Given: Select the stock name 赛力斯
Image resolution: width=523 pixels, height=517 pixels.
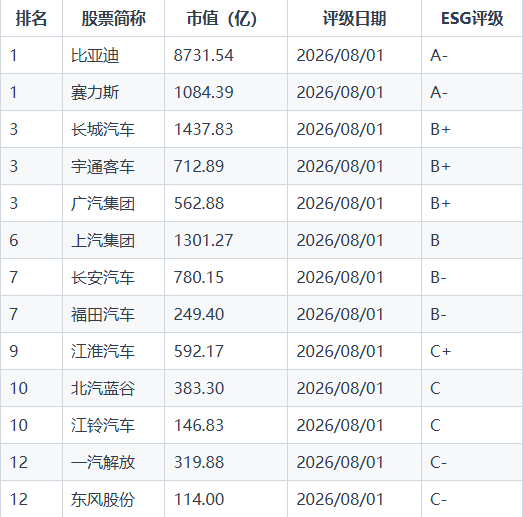Looking at the screenshot, I should (95, 92).
